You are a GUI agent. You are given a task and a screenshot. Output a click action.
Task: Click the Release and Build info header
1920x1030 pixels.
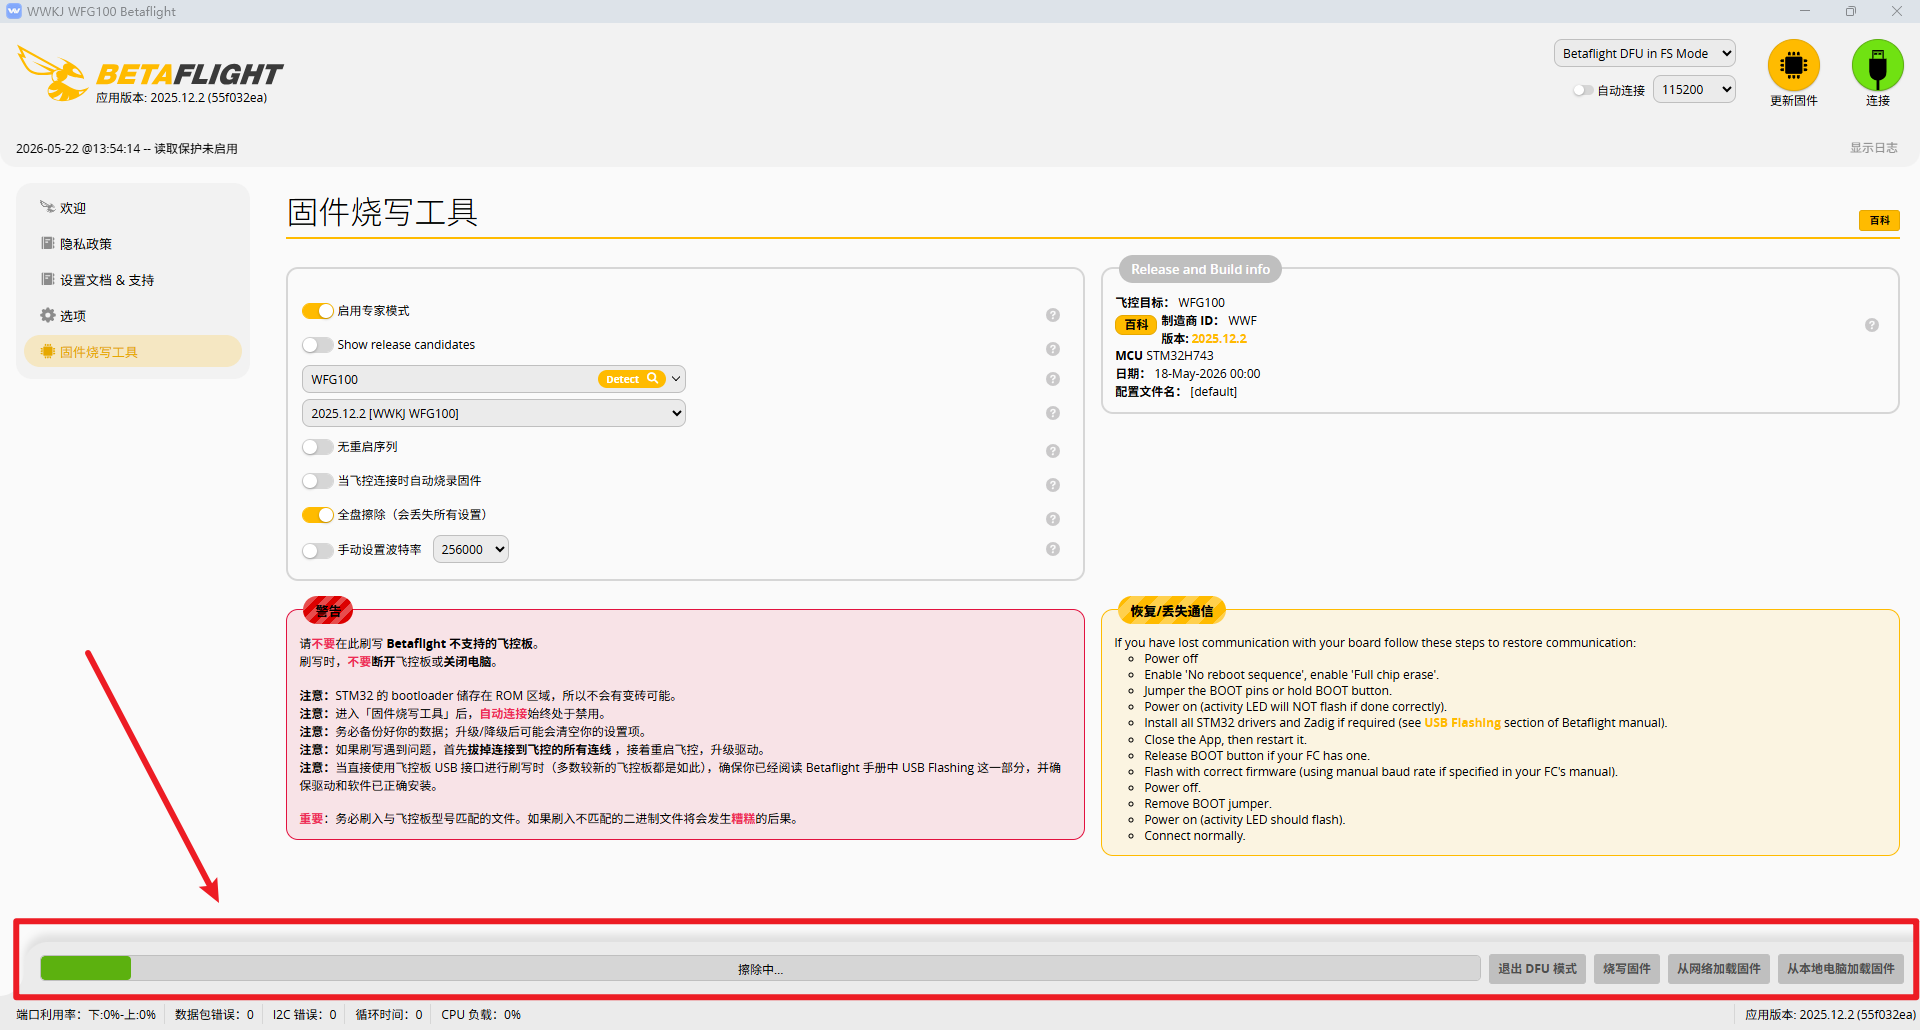tap(1200, 269)
